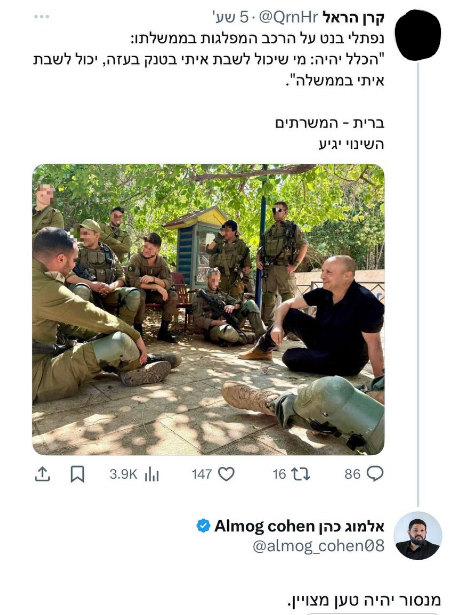Viewport: 454px width, 615px height.
Task: Open Almog Cohen's profile picture
Action: coord(418,535)
